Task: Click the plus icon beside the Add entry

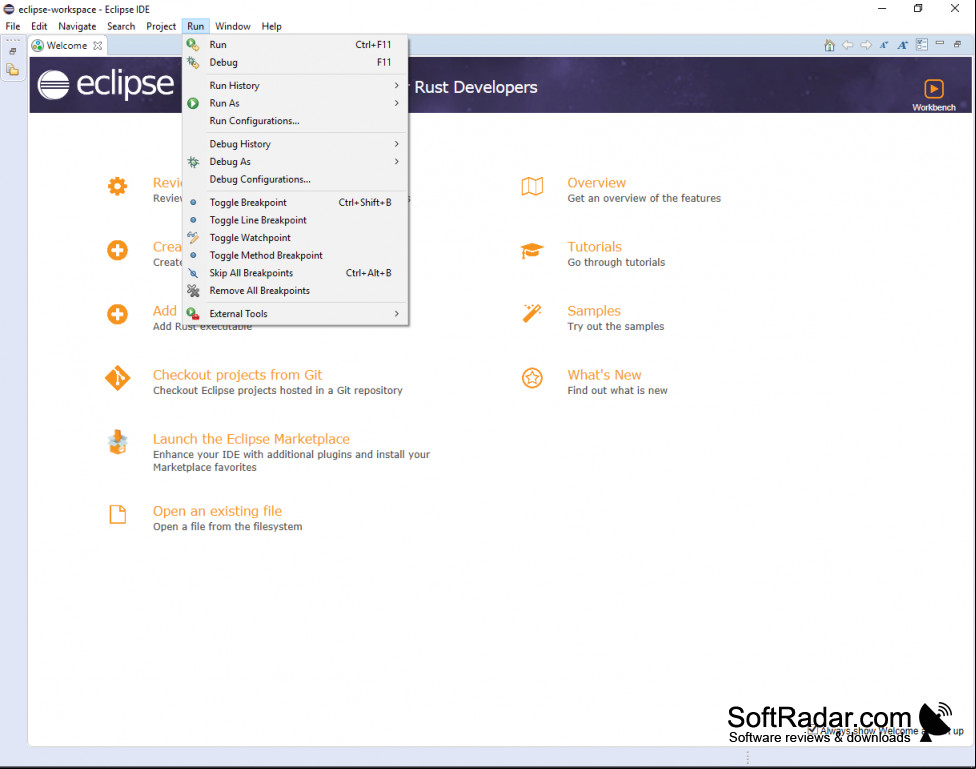Action: [117, 314]
